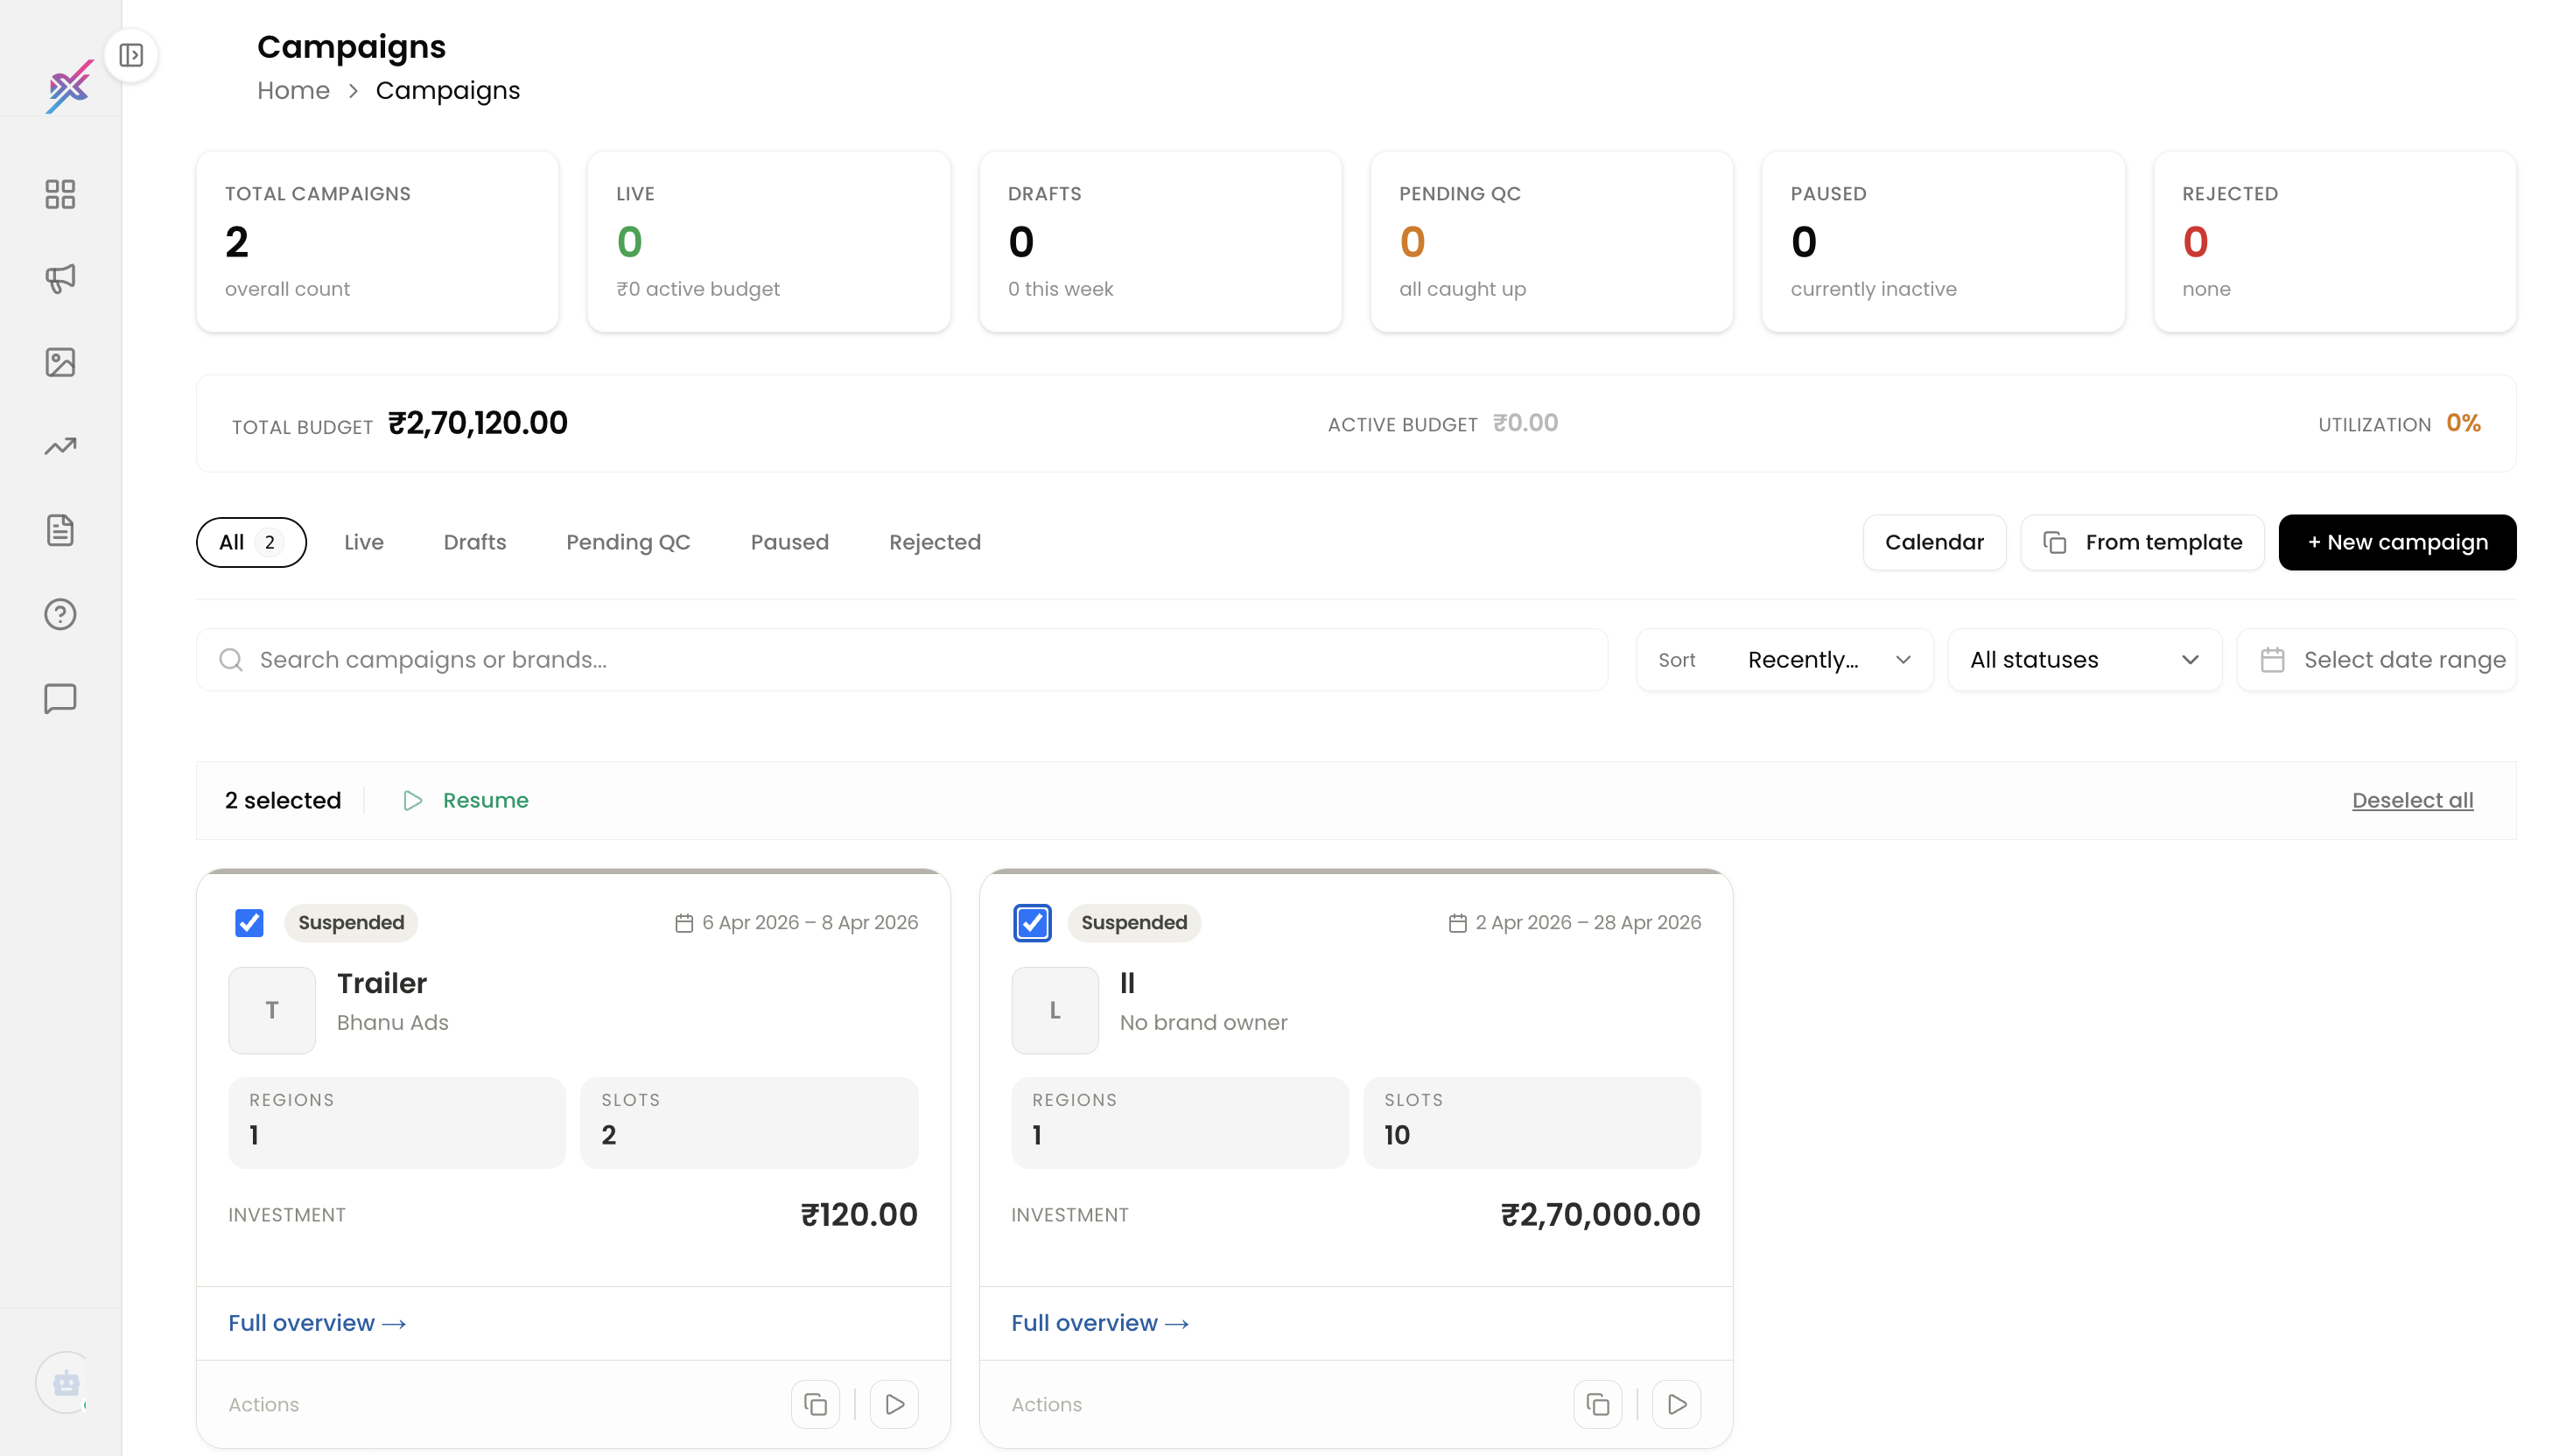
Task: Resume the Trailer campaign via play icon
Action: [x=894, y=1404]
